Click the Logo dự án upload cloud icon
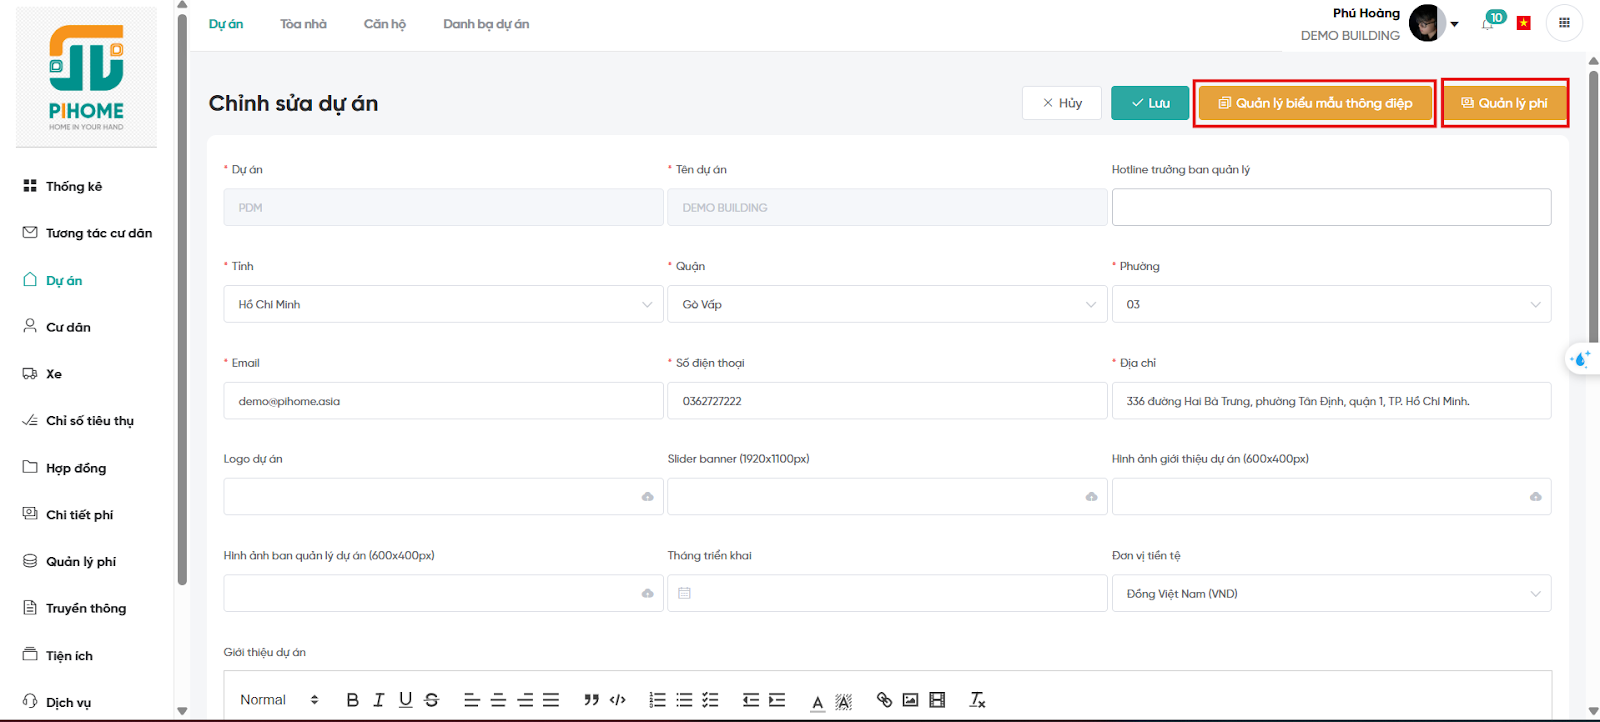Image resolution: width=1600 pixels, height=722 pixels. [x=647, y=497]
